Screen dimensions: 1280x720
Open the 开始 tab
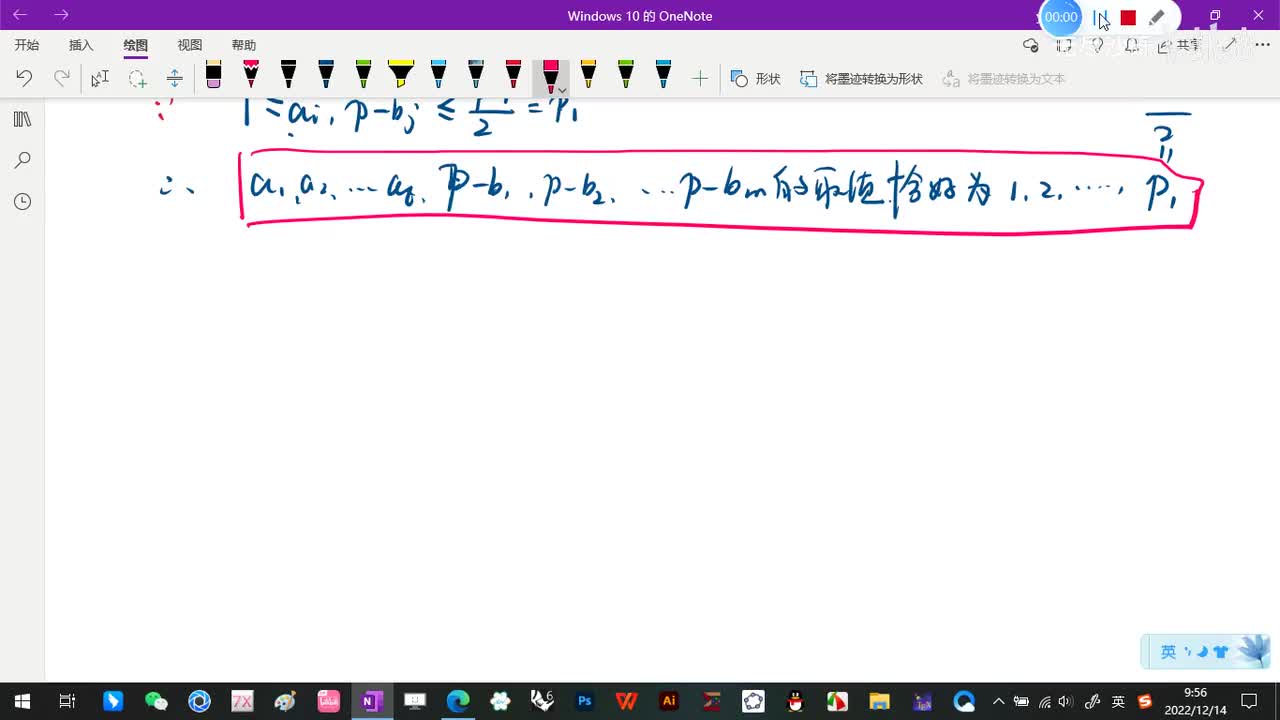pyautogui.click(x=27, y=45)
